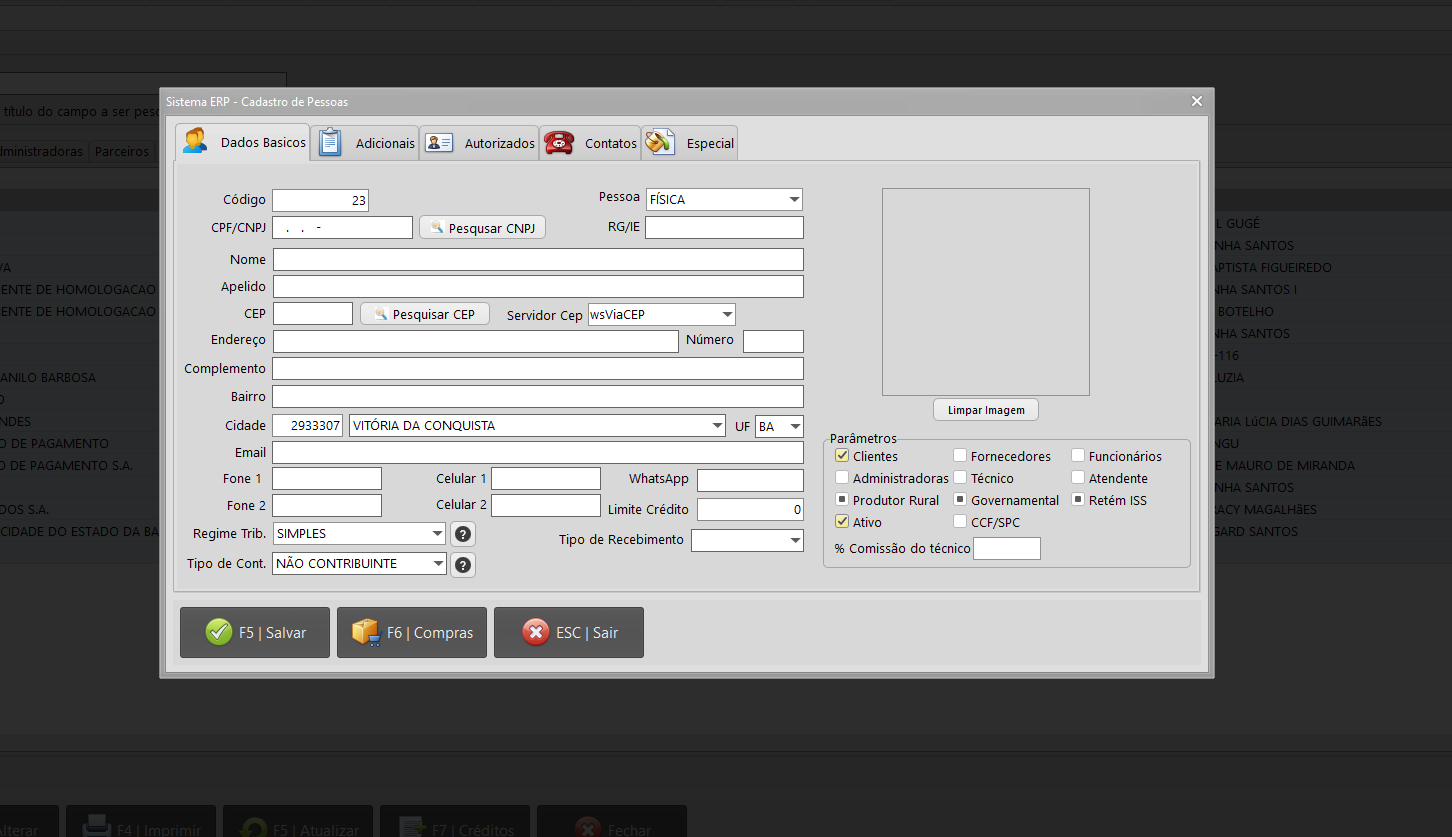Close the Cadastro de Pessoas dialog

click(1197, 101)
